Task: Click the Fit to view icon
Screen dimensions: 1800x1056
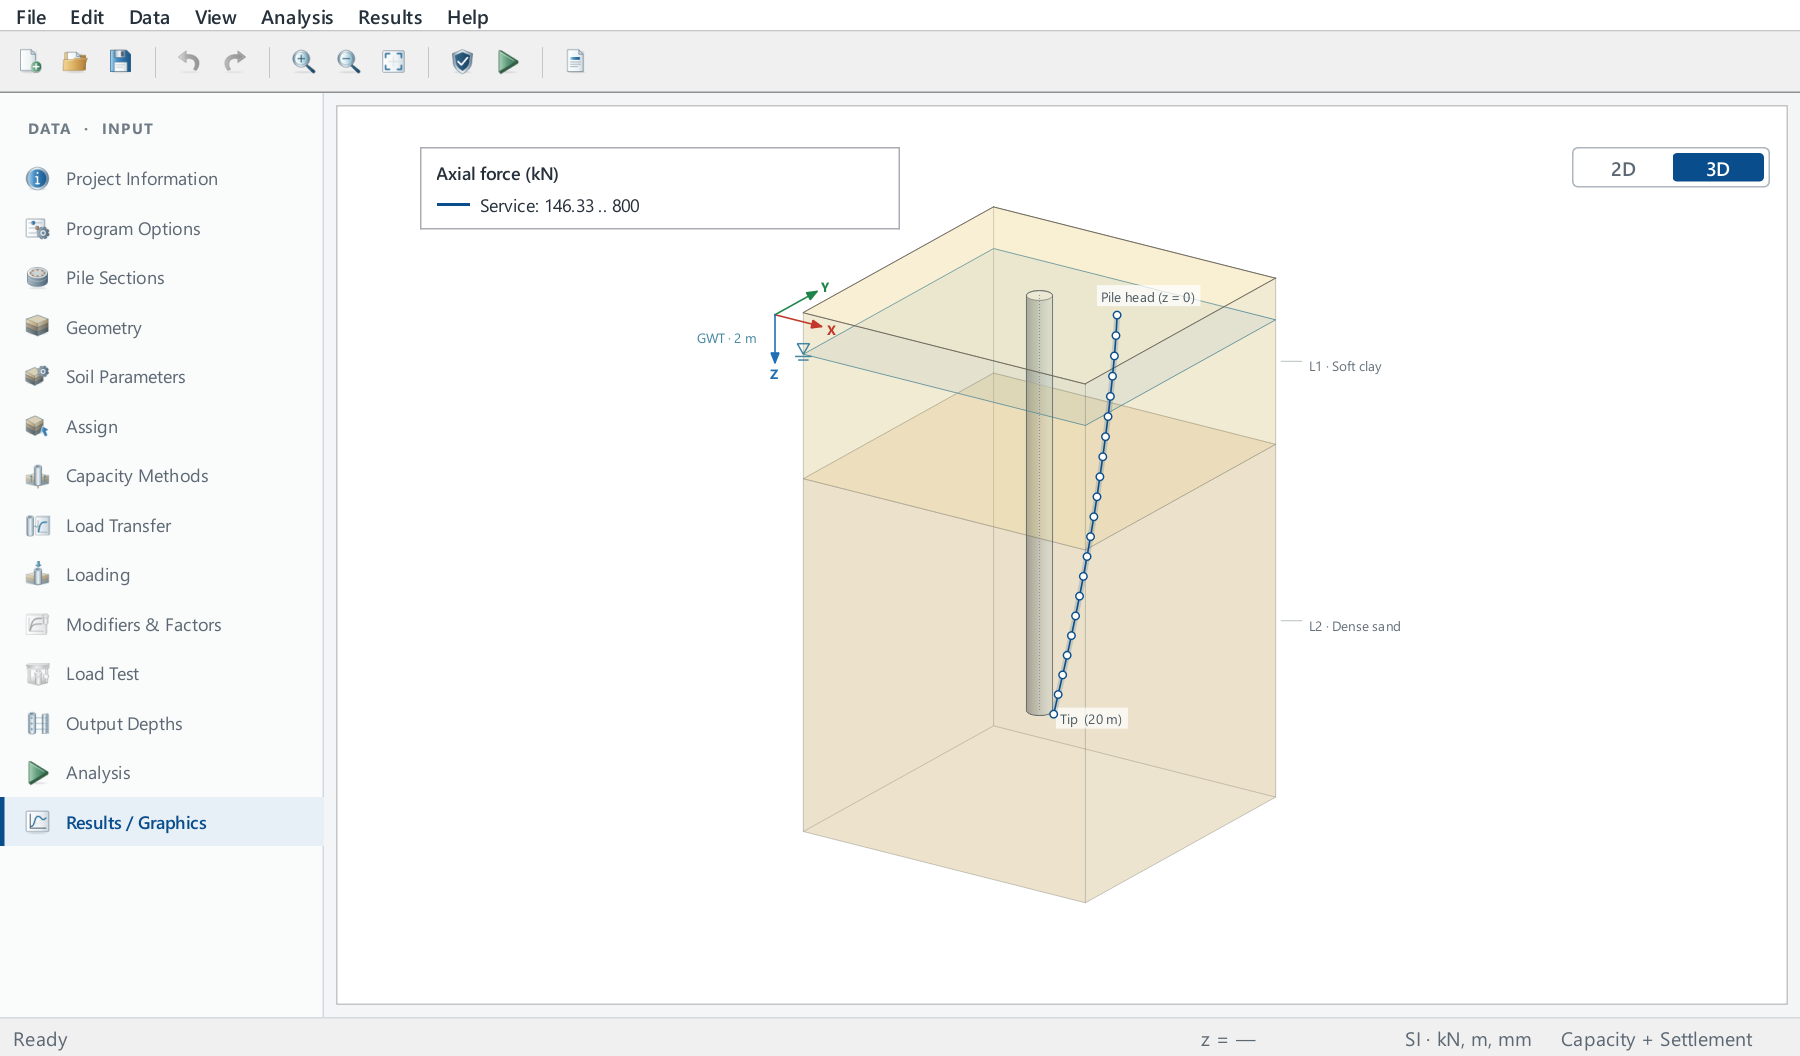Action: pyautogui.click(x=394, y=62)
